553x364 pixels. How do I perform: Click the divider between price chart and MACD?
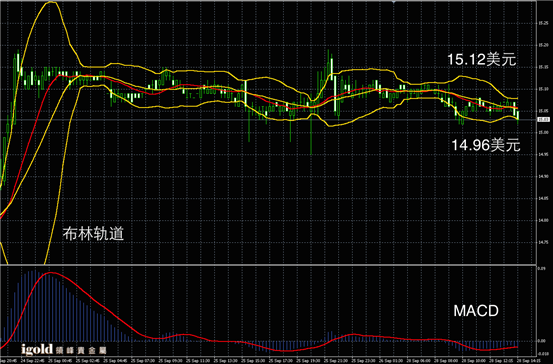point(268,265)
